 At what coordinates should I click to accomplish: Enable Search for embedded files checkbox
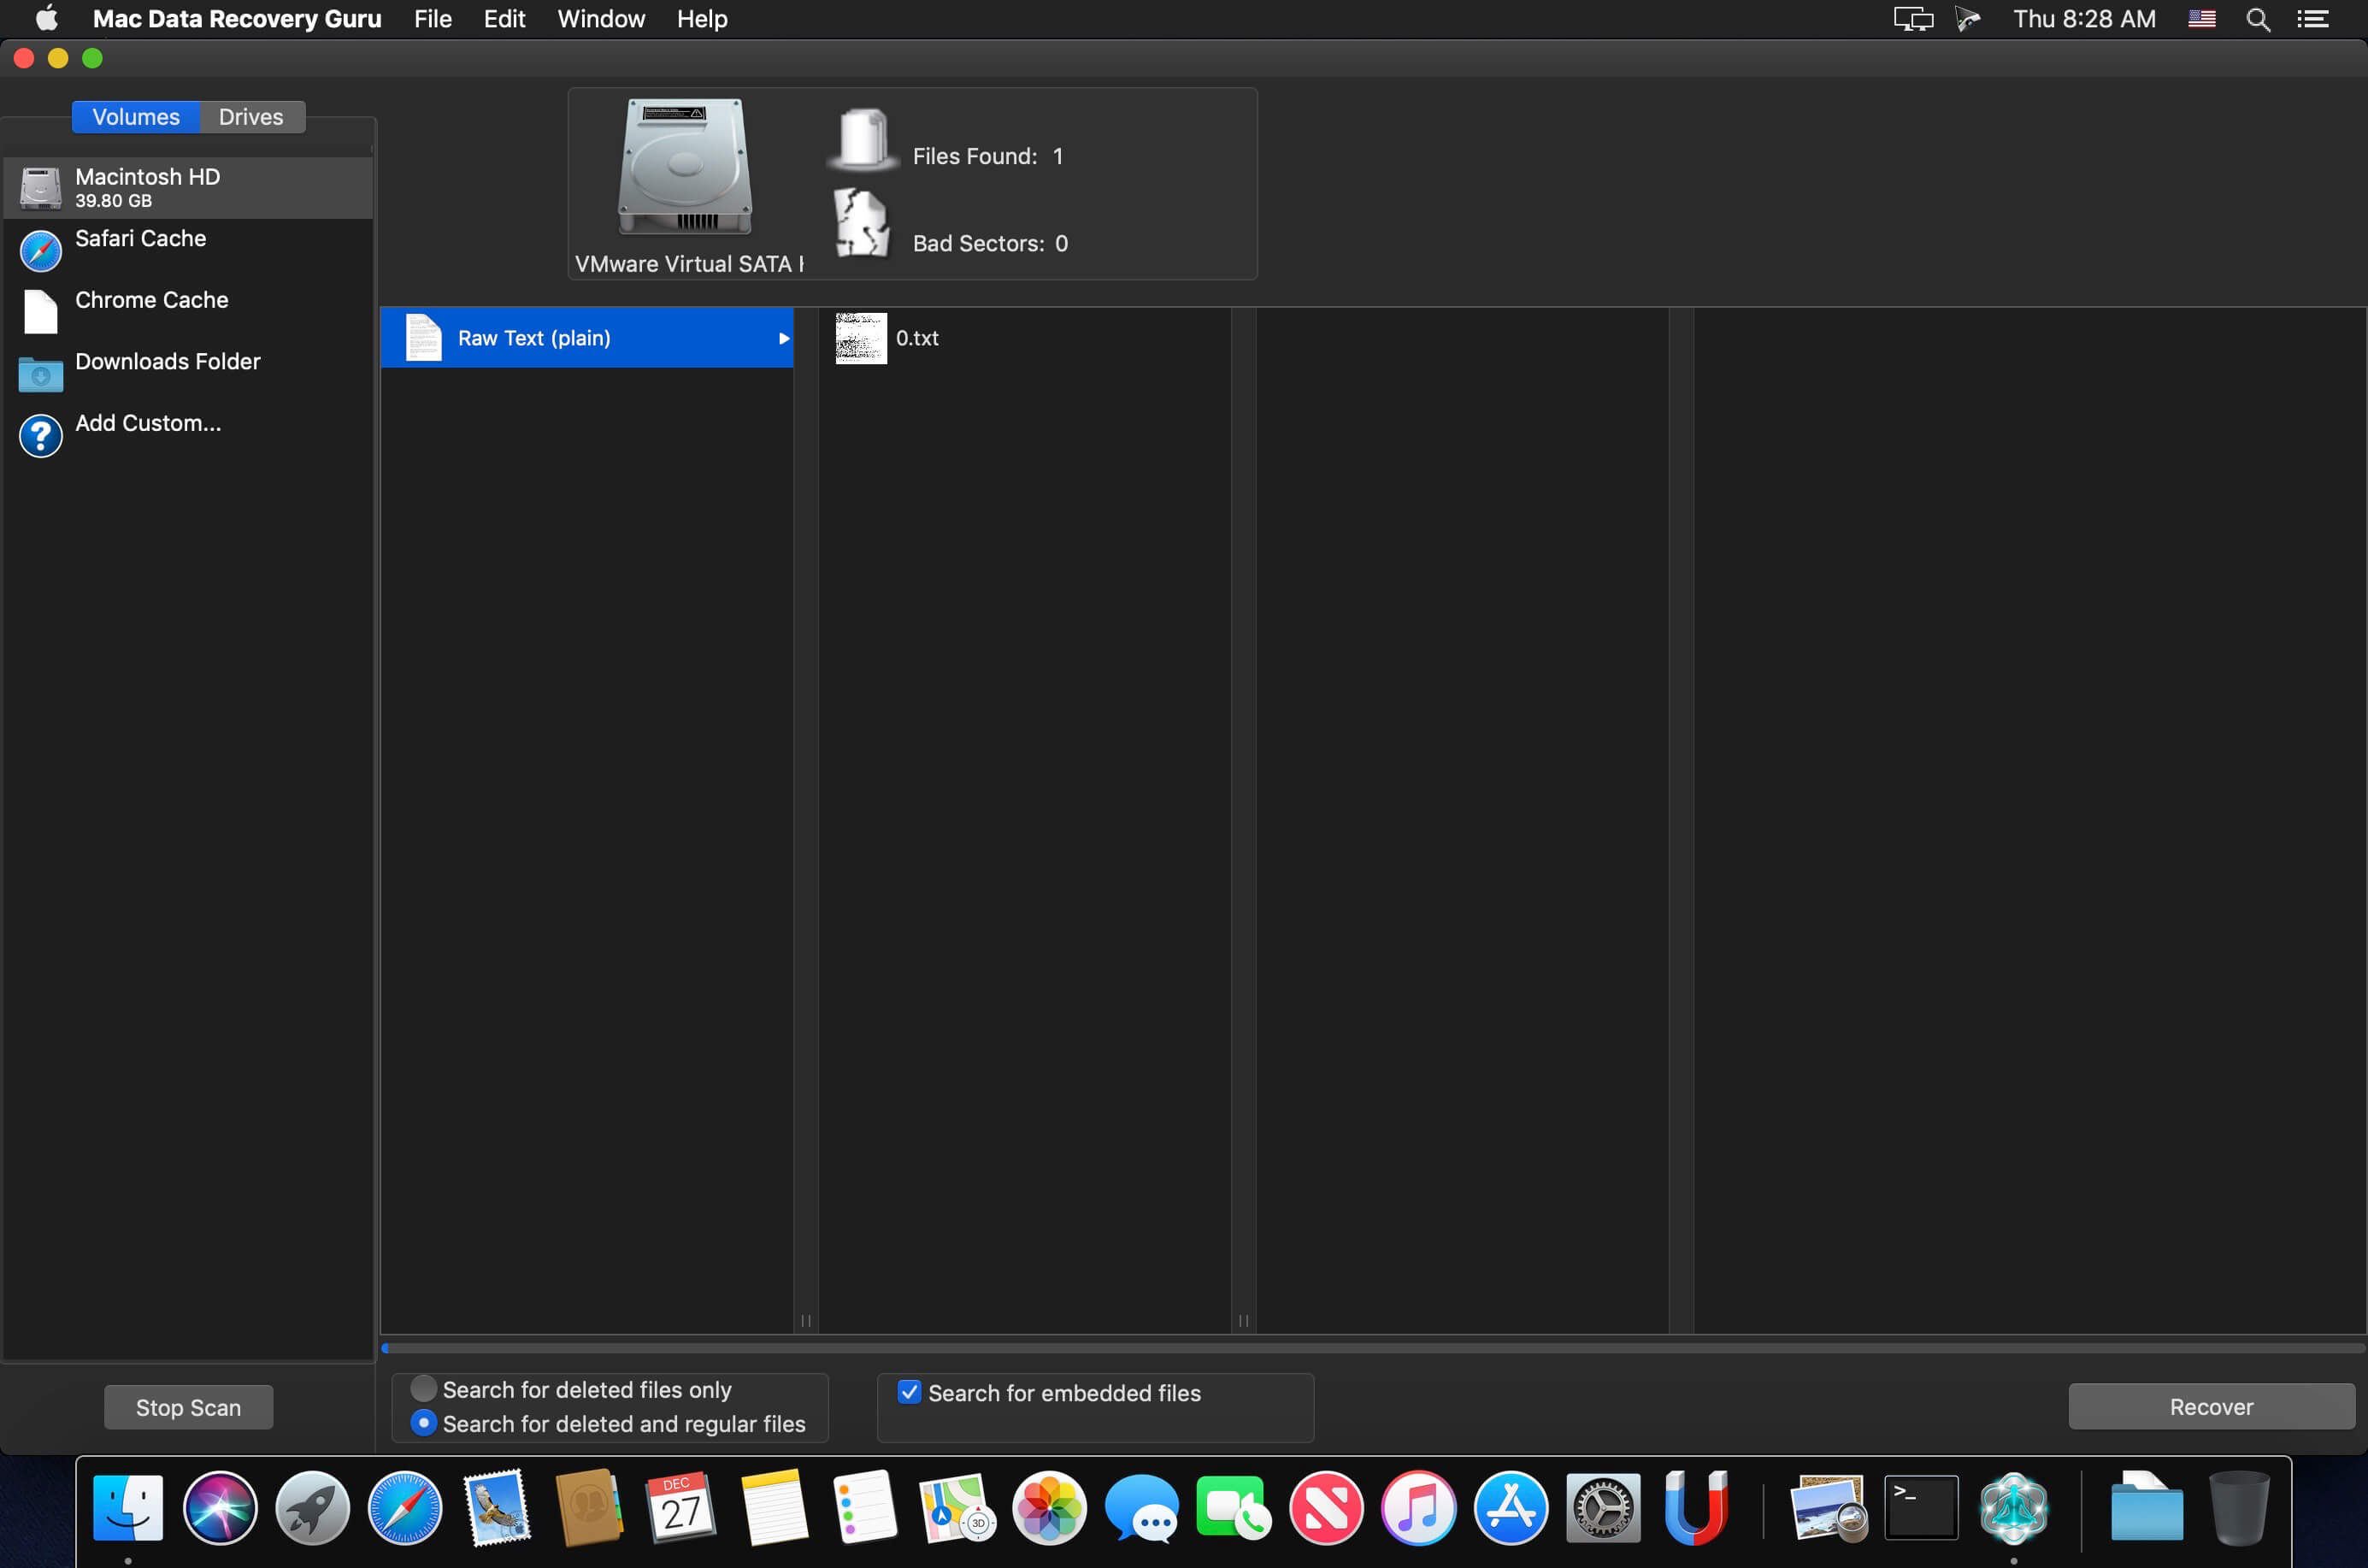click(x=906, y=1391)
